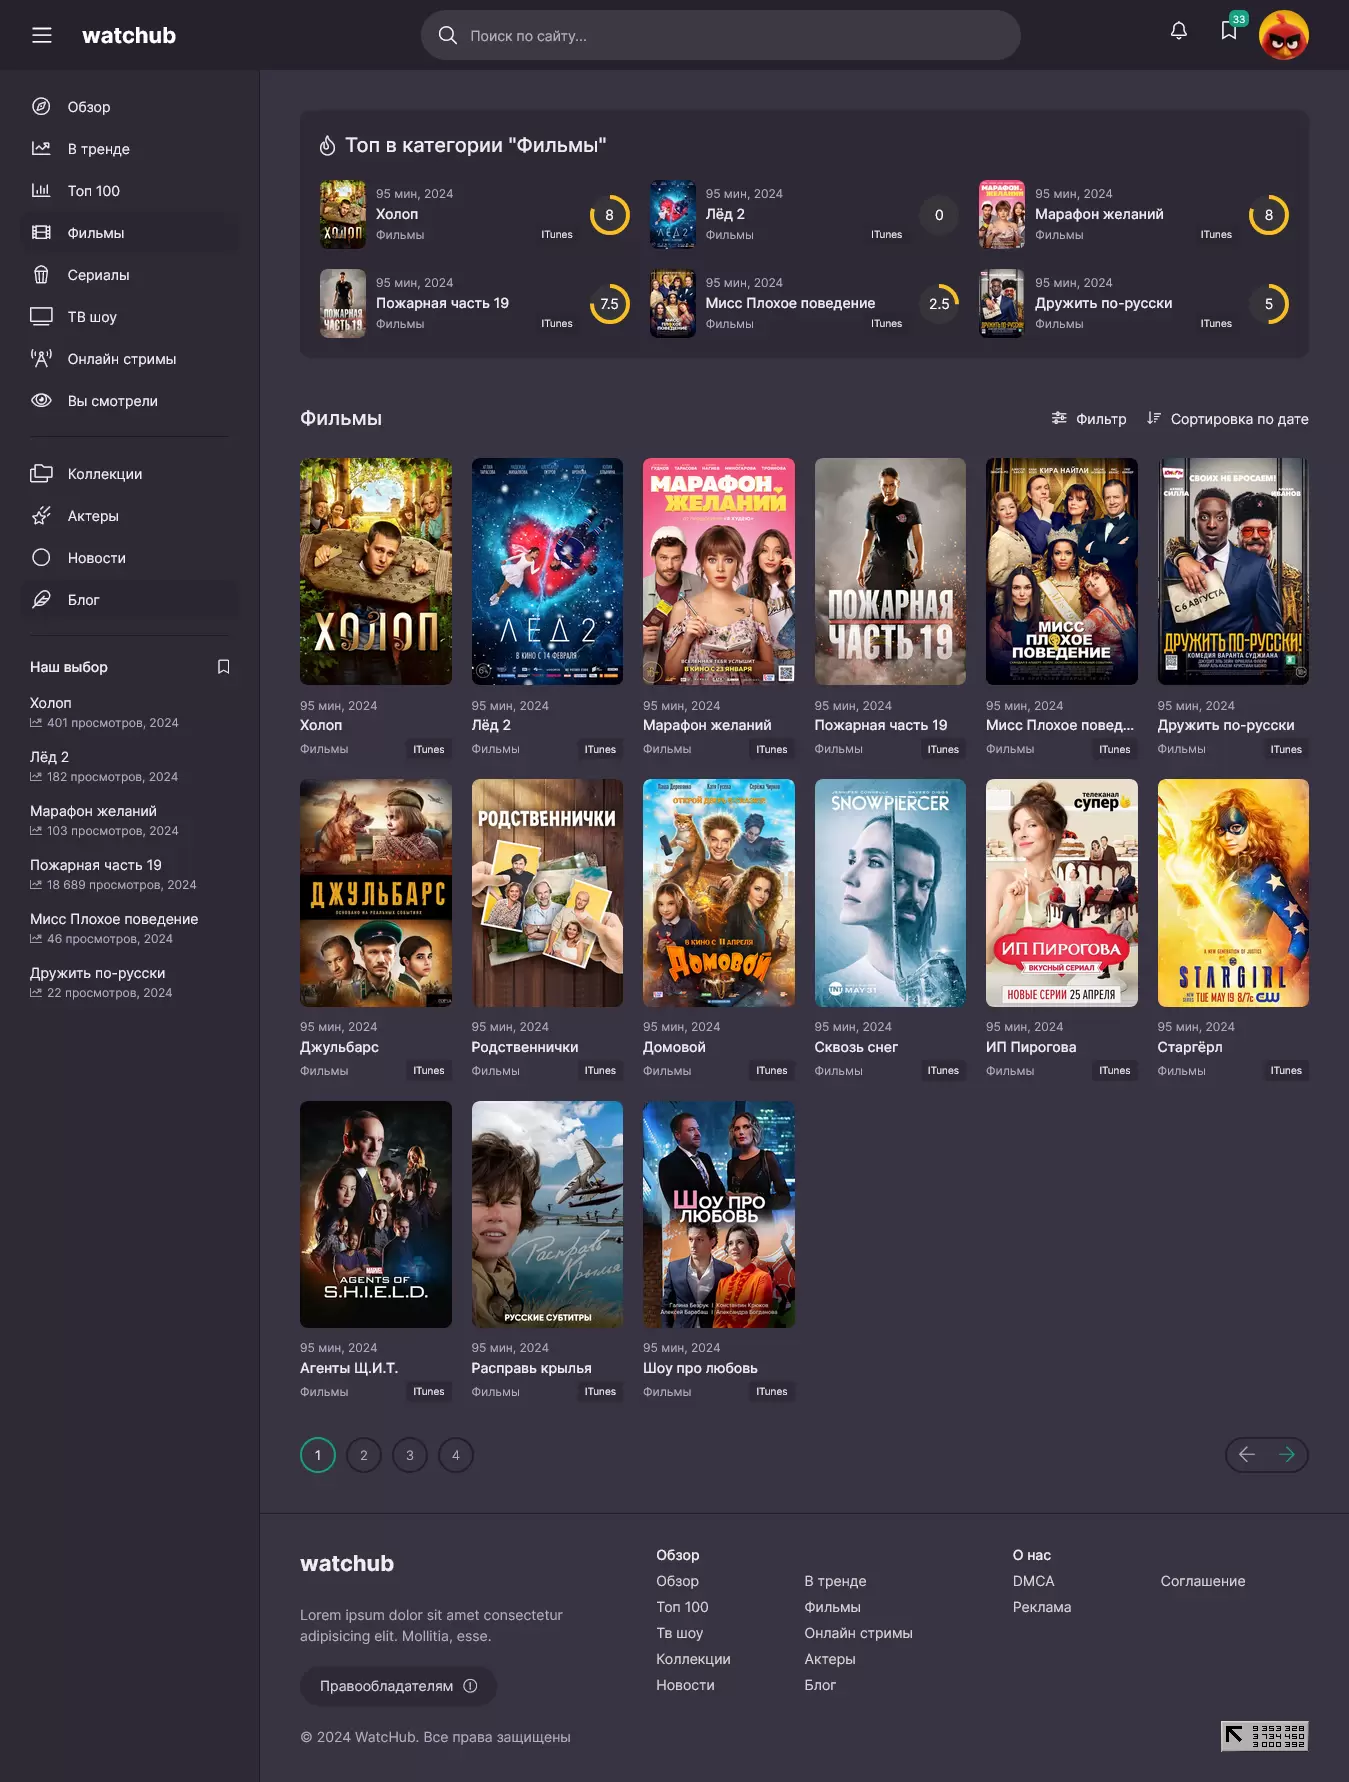Click the Актеры stars icon
The height and width of the screenshot is (1782, 1349).
[41, 516]
